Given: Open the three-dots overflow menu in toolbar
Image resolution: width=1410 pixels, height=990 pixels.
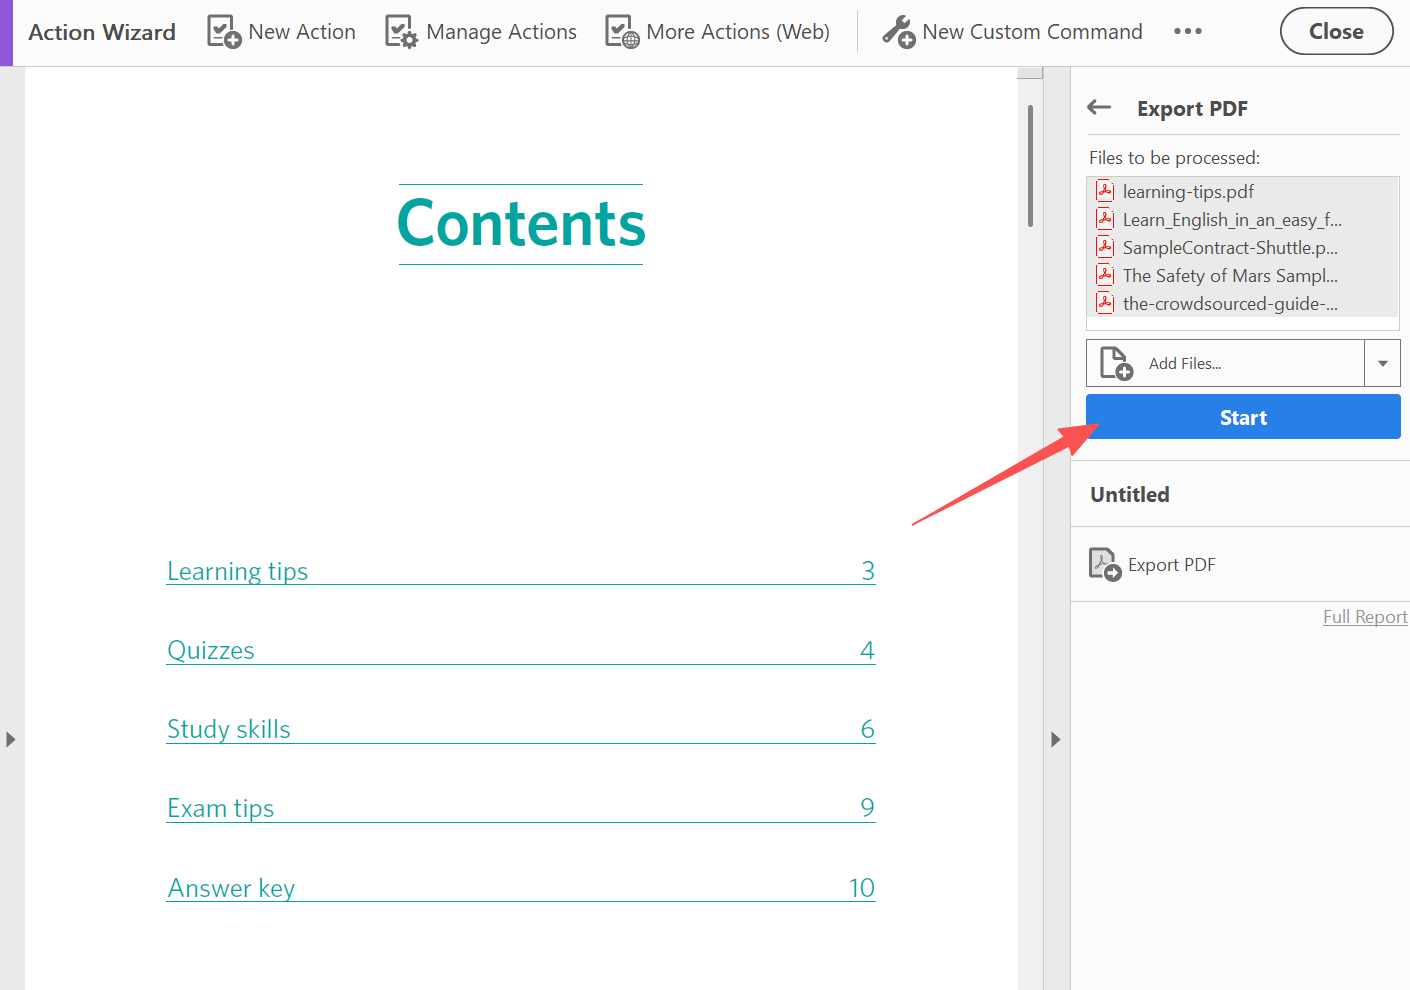Looking at the screenshot, I should point(1187,32).
